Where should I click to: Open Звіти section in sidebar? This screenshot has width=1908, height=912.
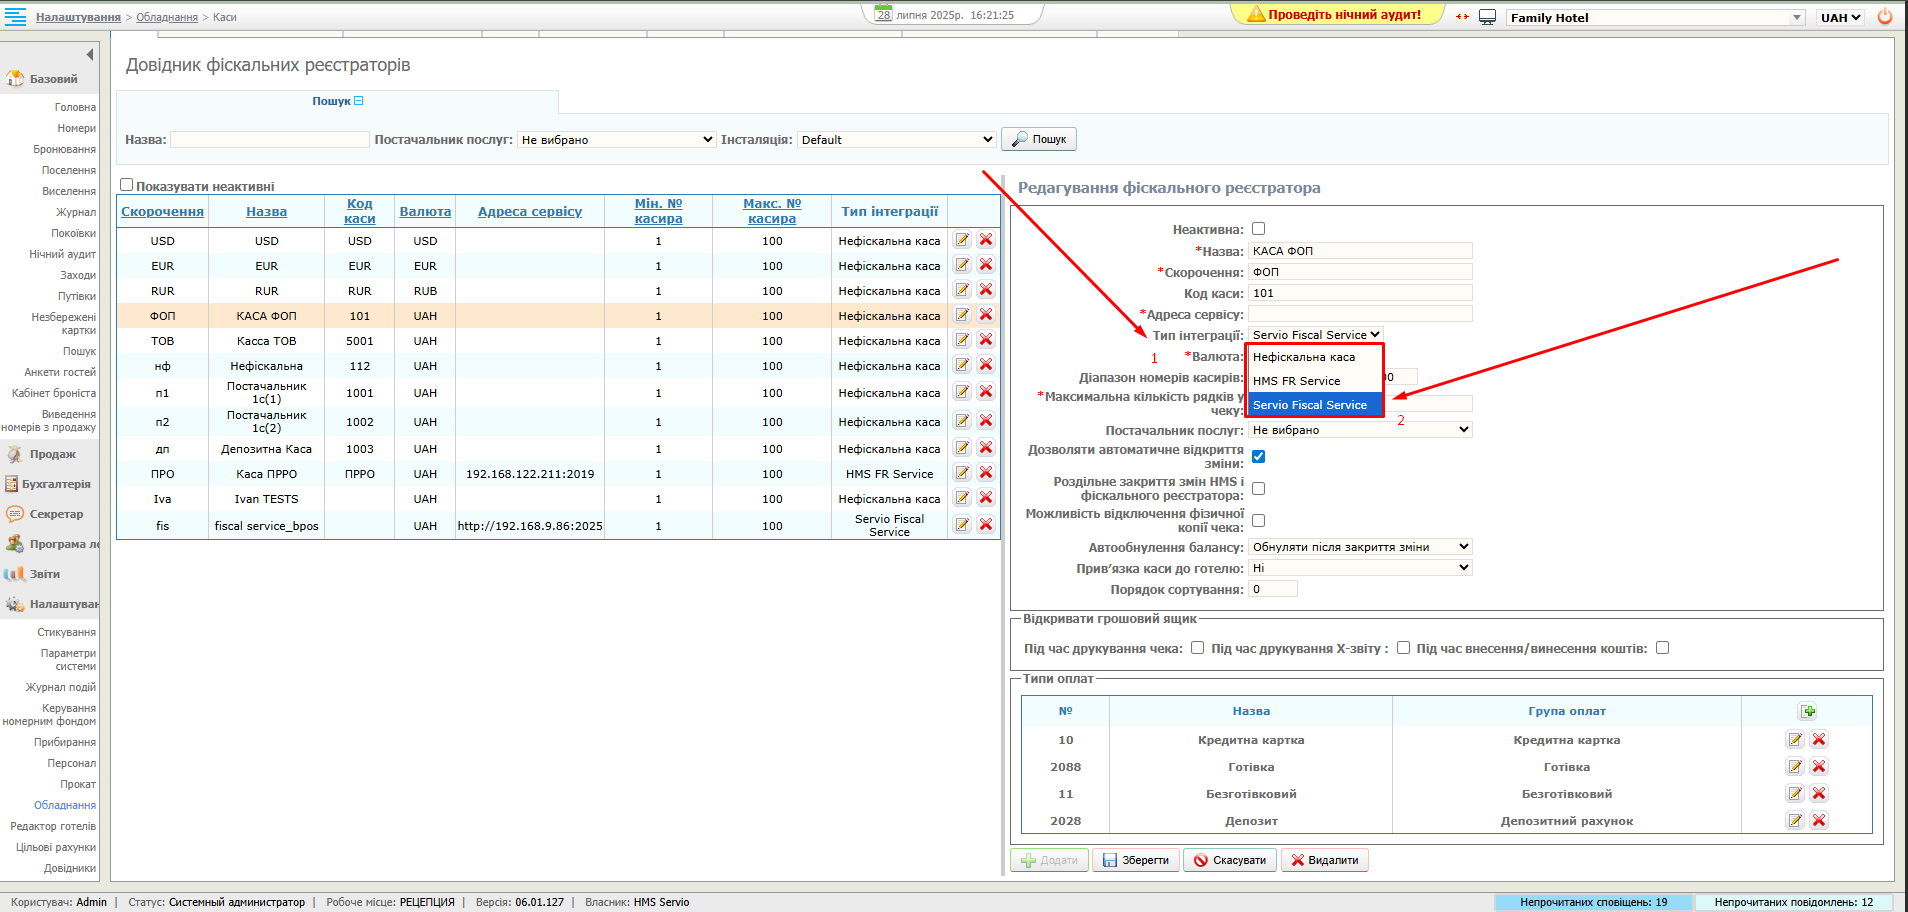tap(44, 574)
